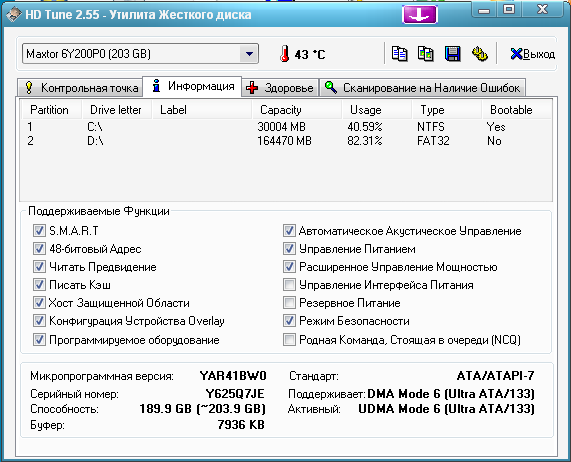Click the ATA/ATAPI-7 standard value

click(496, 375)
